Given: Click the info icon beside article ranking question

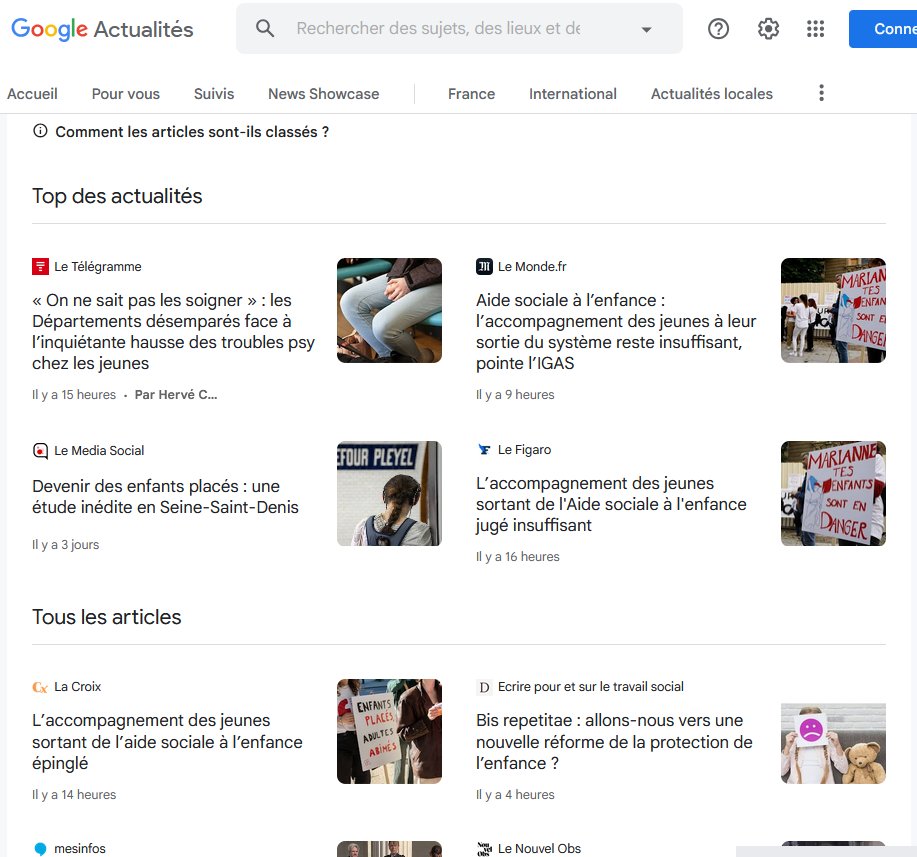Looking at the screenshot, I should coord(40,131).
